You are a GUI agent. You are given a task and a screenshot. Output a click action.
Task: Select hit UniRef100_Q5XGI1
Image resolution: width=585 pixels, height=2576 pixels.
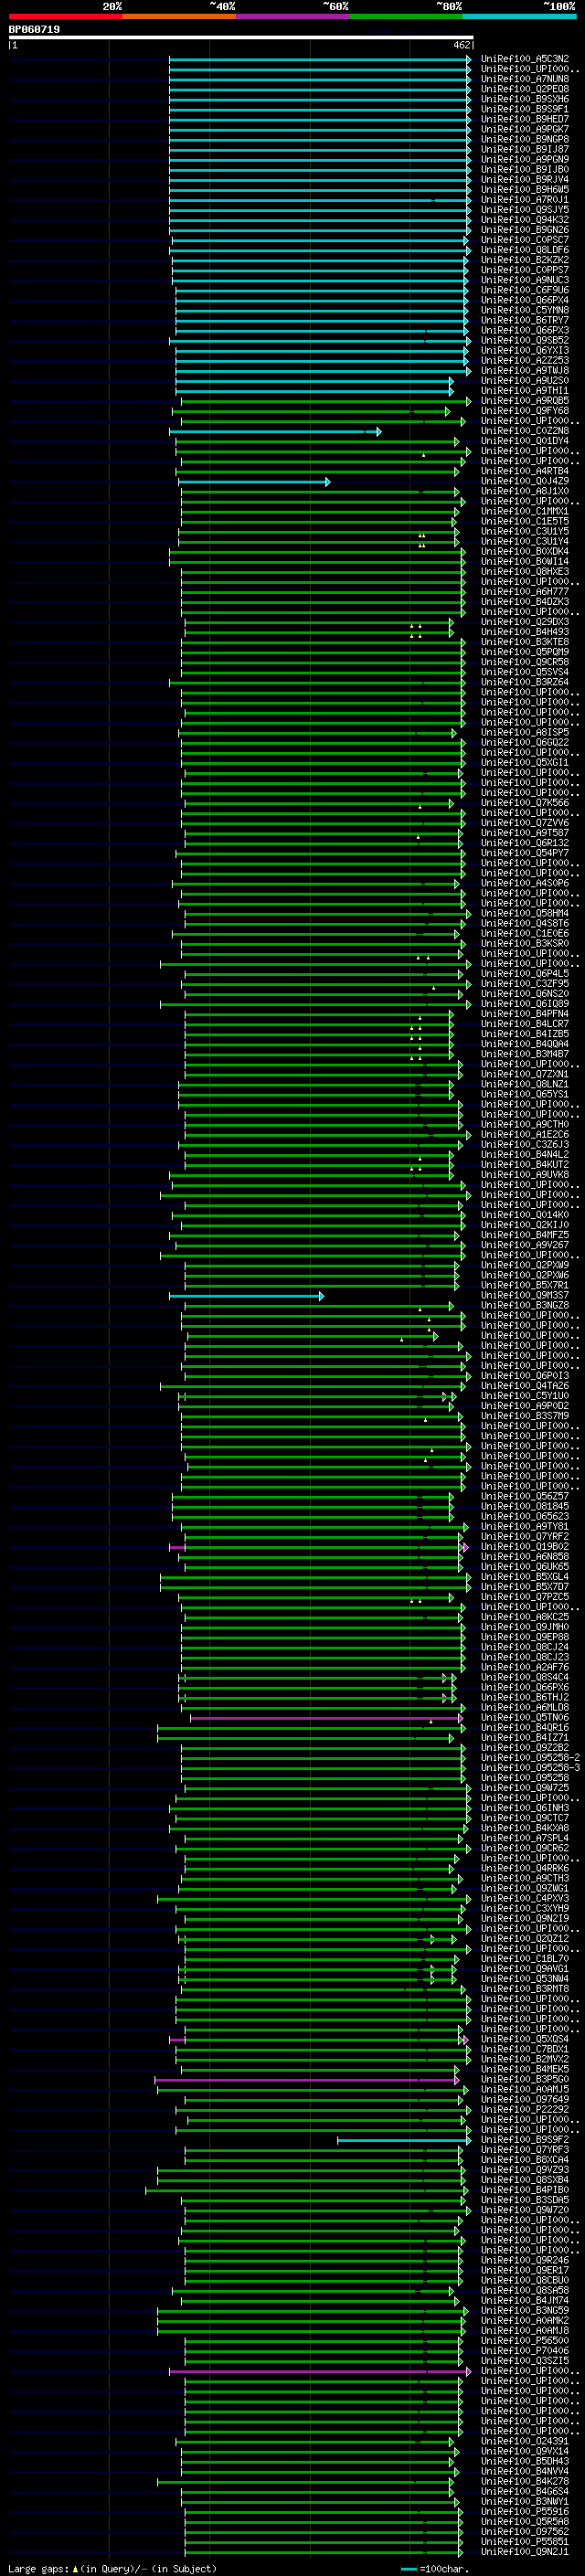[x=525, y=762]
